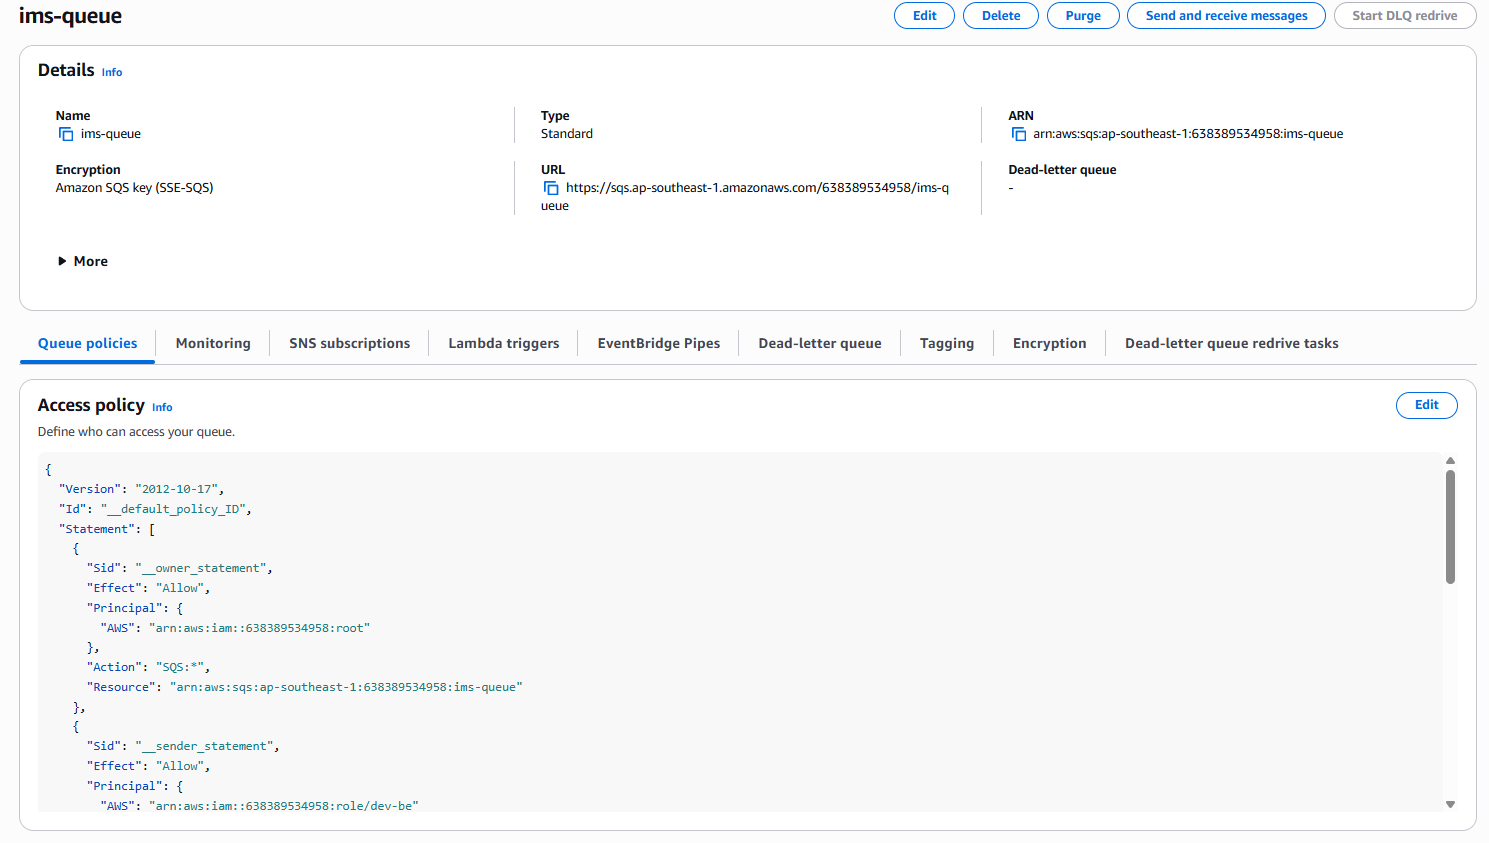View the Lambda triggers tab
Viewport: 1489px width, 843px height.
click(x=503, y=343)
